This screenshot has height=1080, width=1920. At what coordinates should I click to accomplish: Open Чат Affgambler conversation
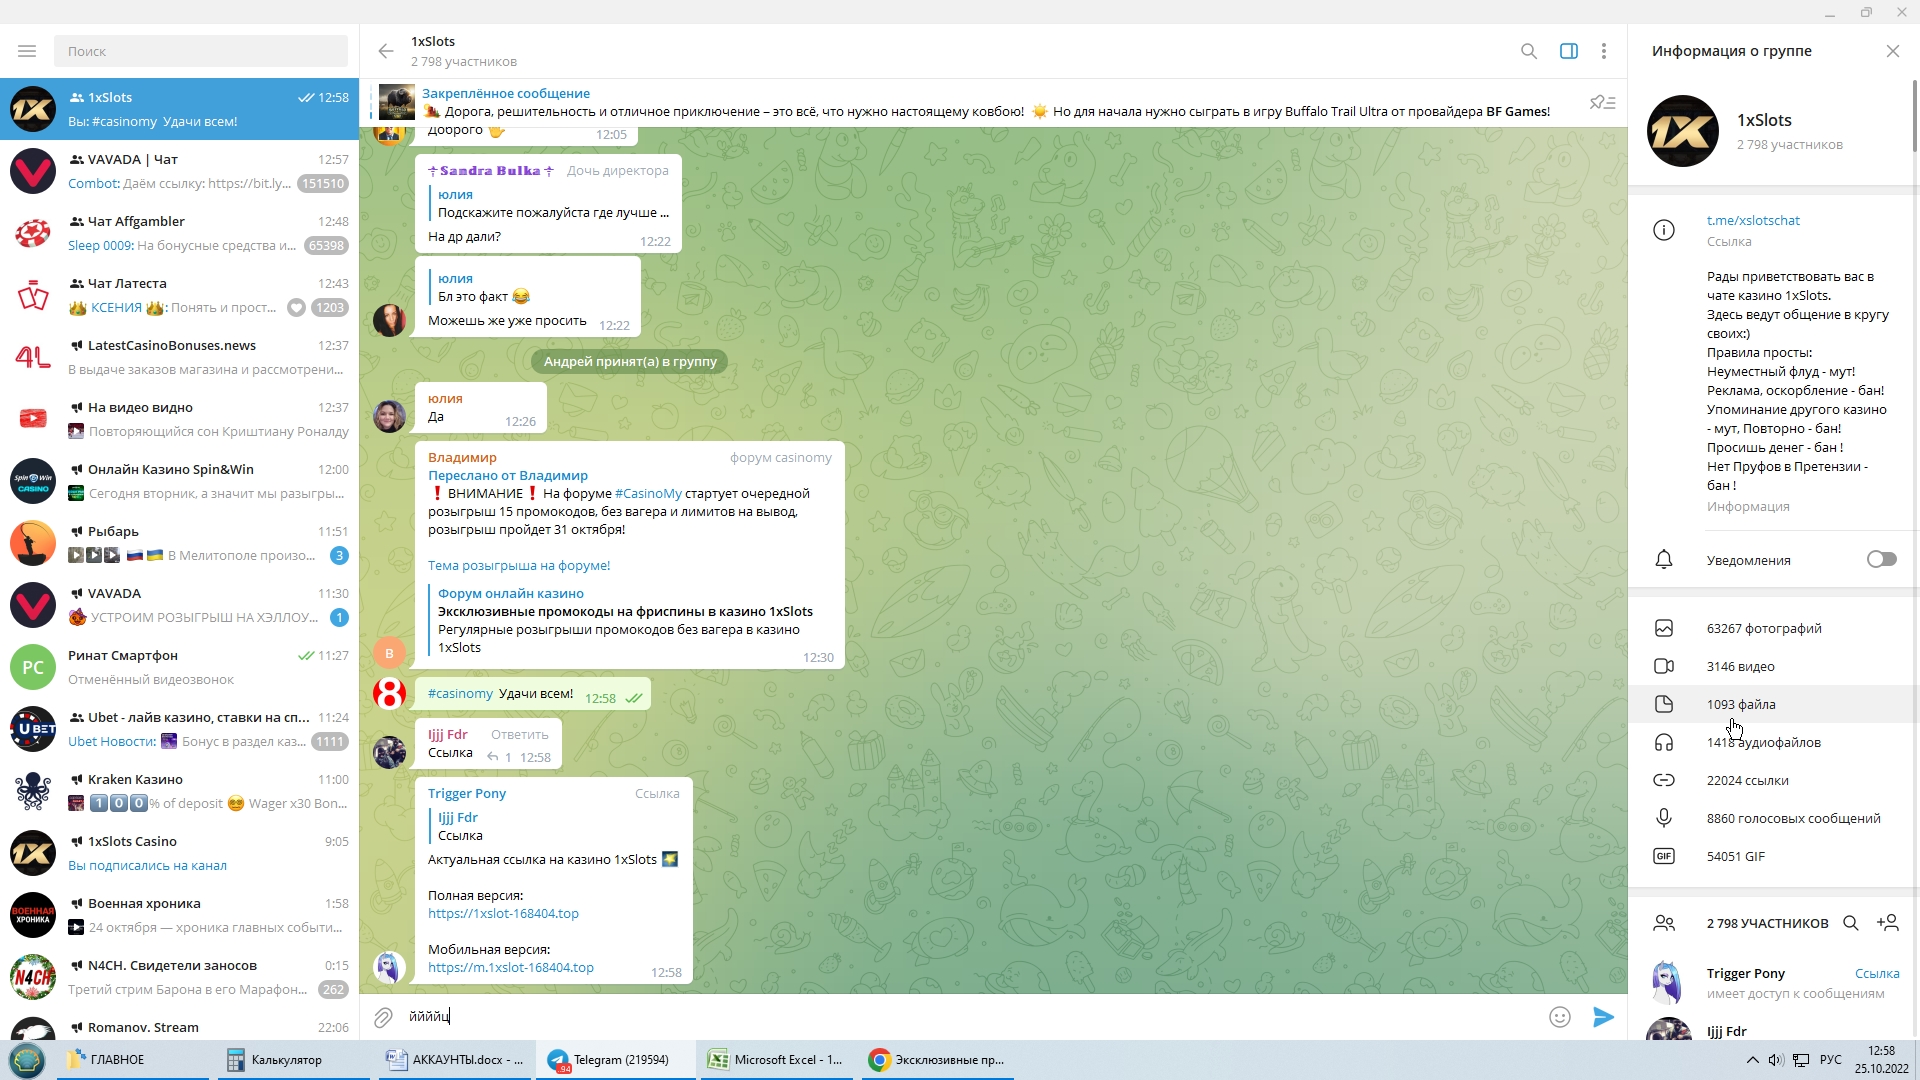point(179,233)
